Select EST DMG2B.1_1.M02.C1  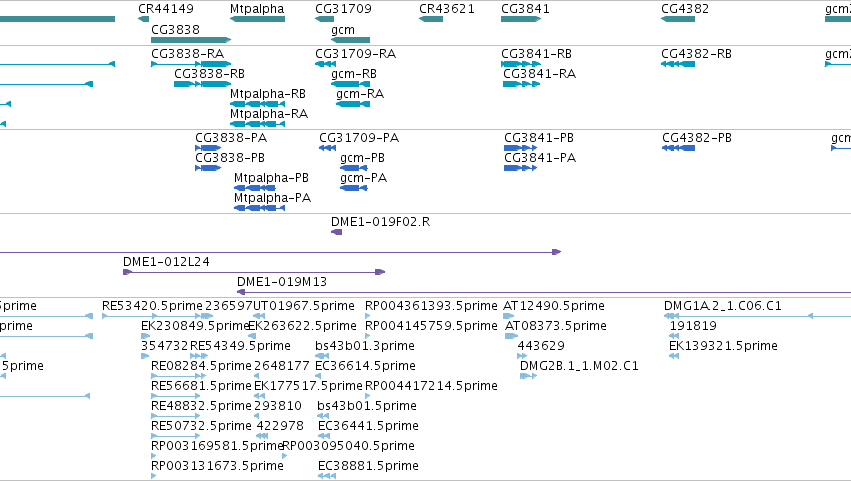(x=579, y=366)
